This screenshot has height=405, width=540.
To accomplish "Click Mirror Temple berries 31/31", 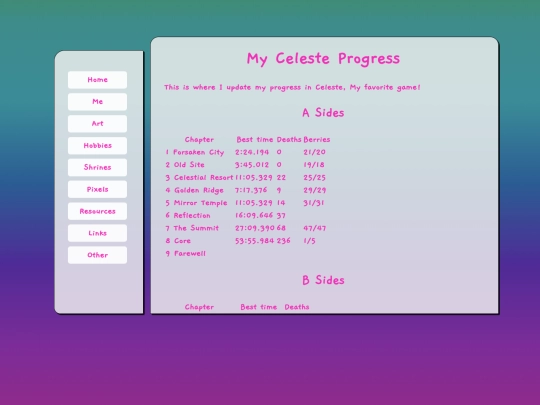I will pos(314,203).
